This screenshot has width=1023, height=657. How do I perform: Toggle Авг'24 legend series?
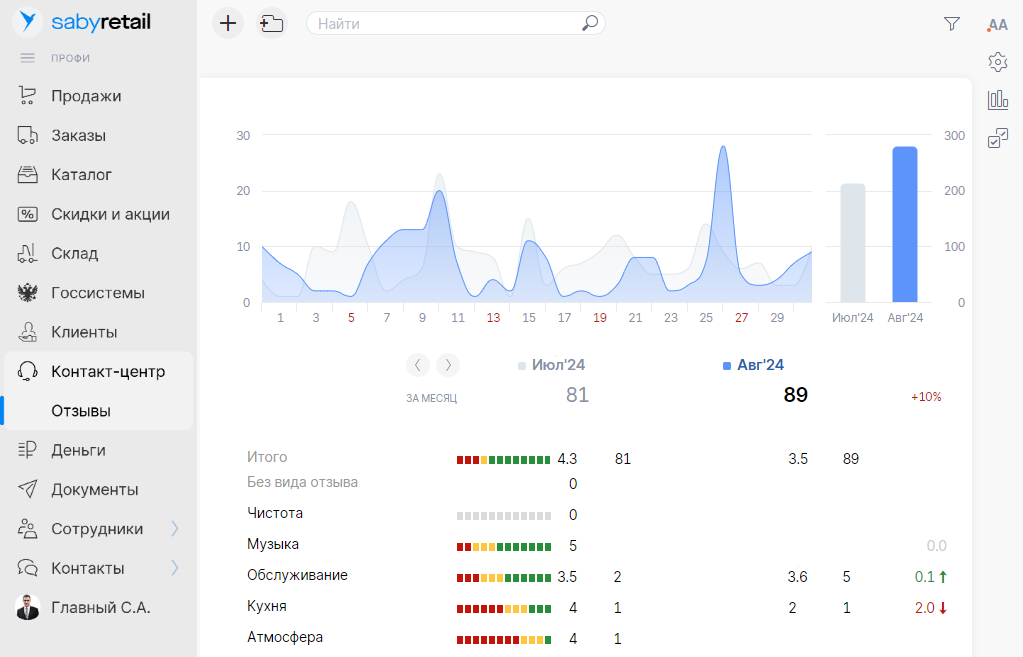click(x=753, y=365)
